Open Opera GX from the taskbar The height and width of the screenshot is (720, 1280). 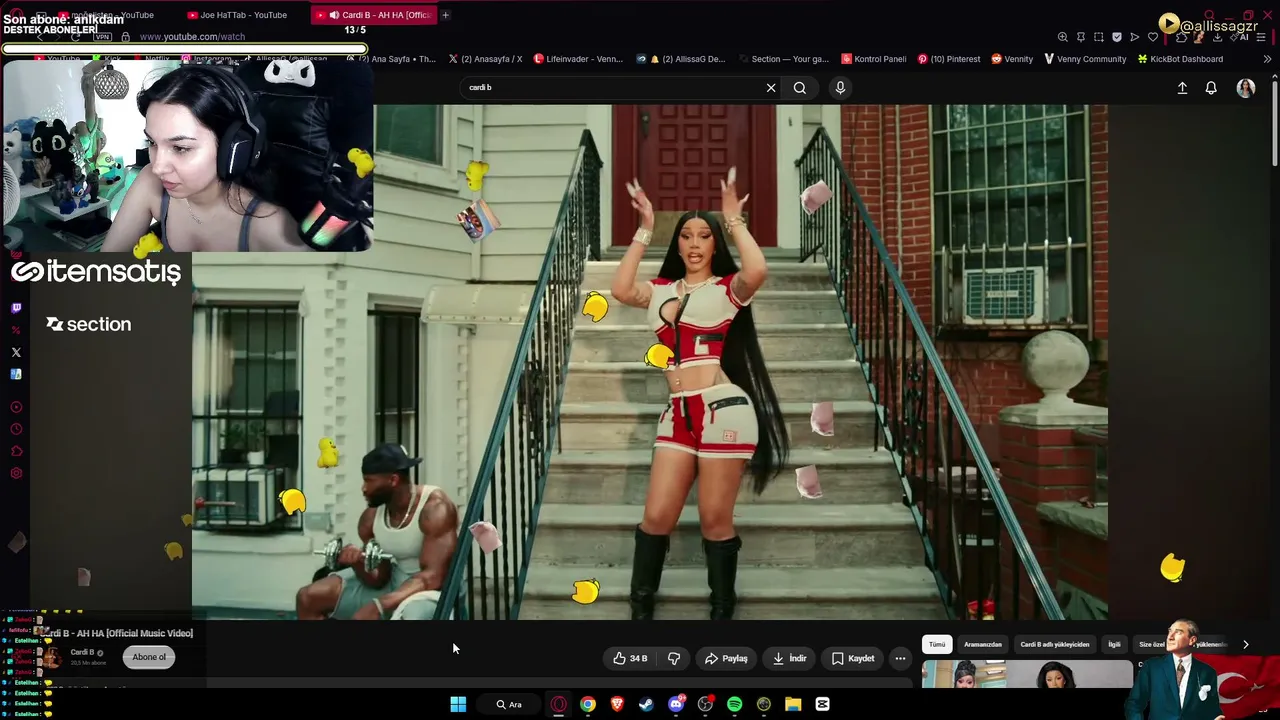click(x=558, y=704)
